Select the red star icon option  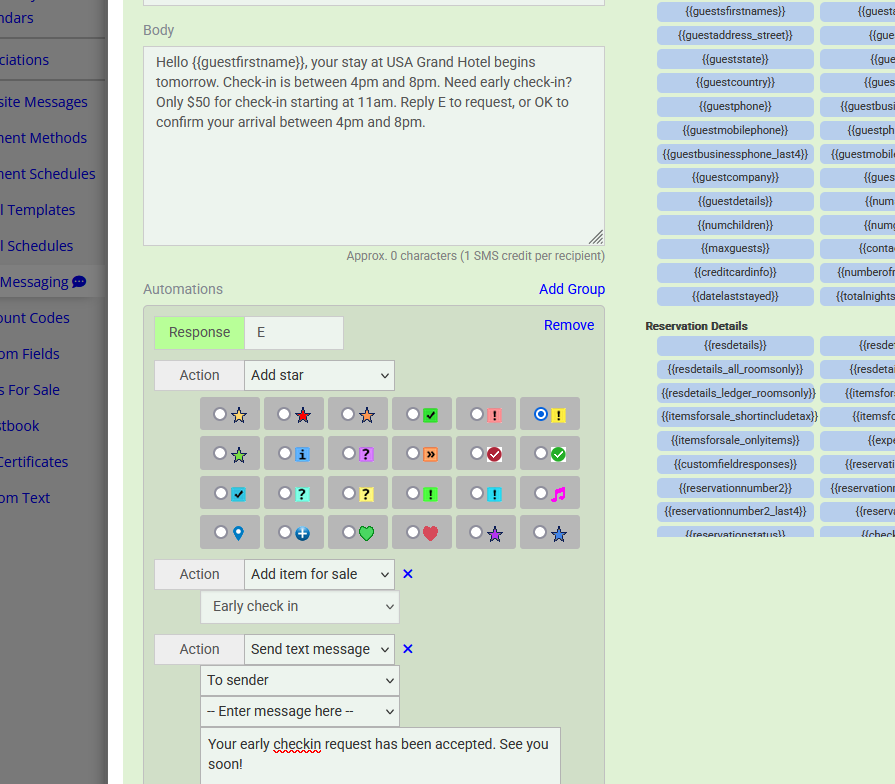(x=285, y=414)
